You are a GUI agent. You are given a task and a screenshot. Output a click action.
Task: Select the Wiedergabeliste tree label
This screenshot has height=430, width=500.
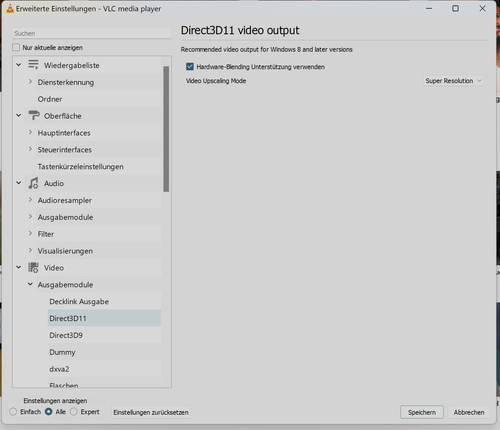pos(72,65)
